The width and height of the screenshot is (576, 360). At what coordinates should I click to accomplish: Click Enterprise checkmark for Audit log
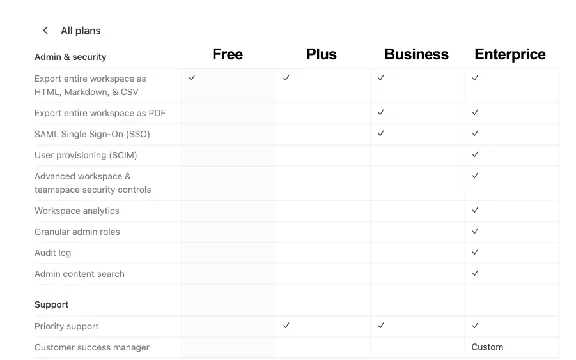point(475,252)
